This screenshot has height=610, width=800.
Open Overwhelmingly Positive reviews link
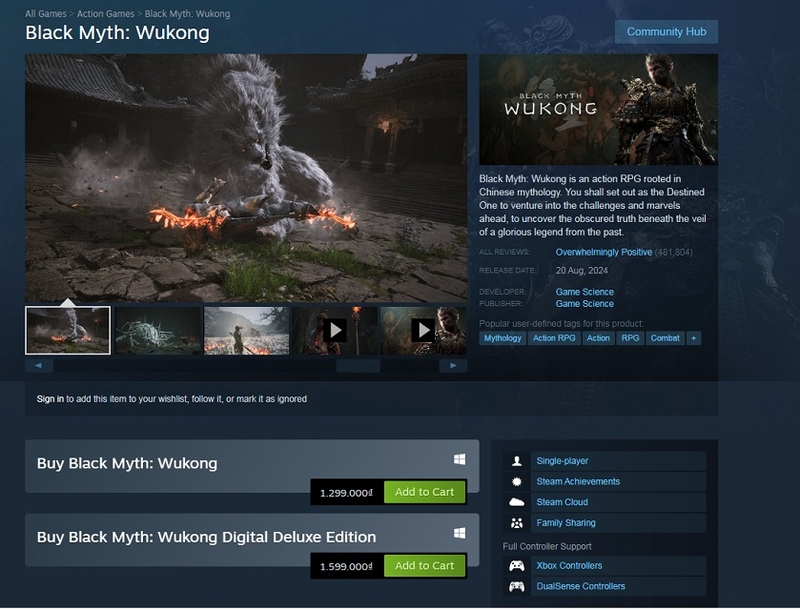tap(604, 252)
